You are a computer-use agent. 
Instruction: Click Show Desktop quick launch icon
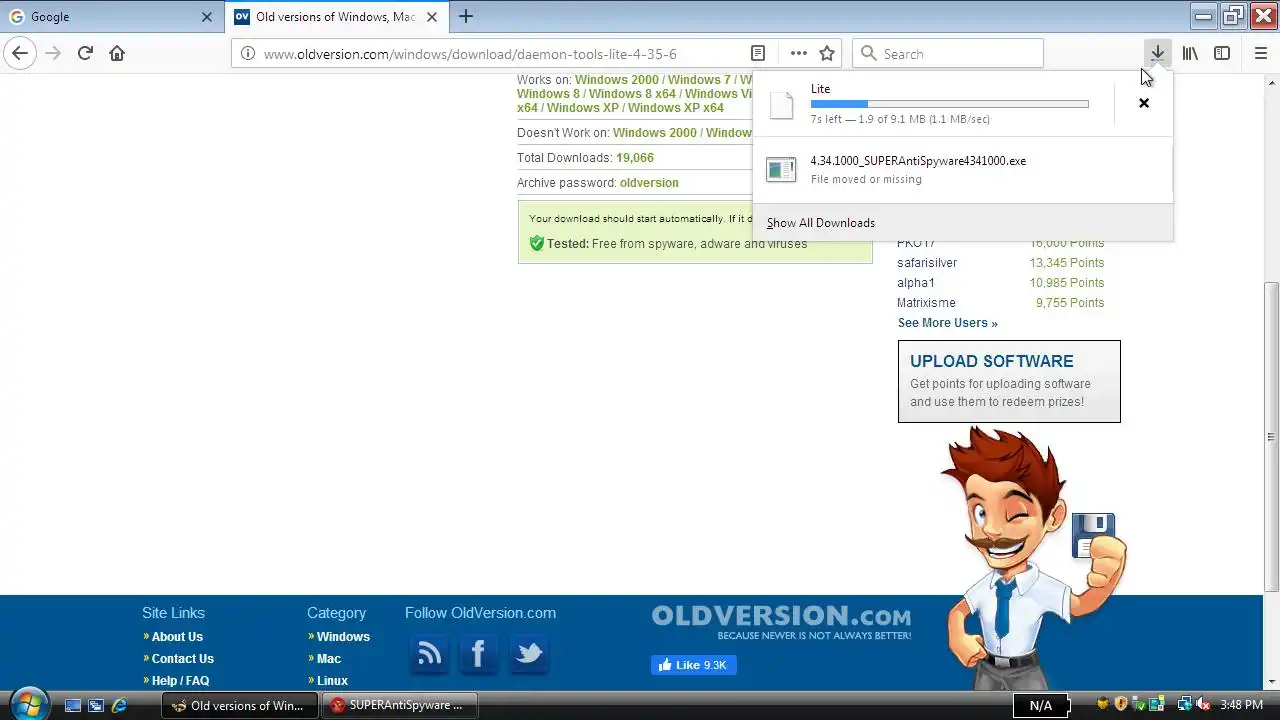point(72,705)
